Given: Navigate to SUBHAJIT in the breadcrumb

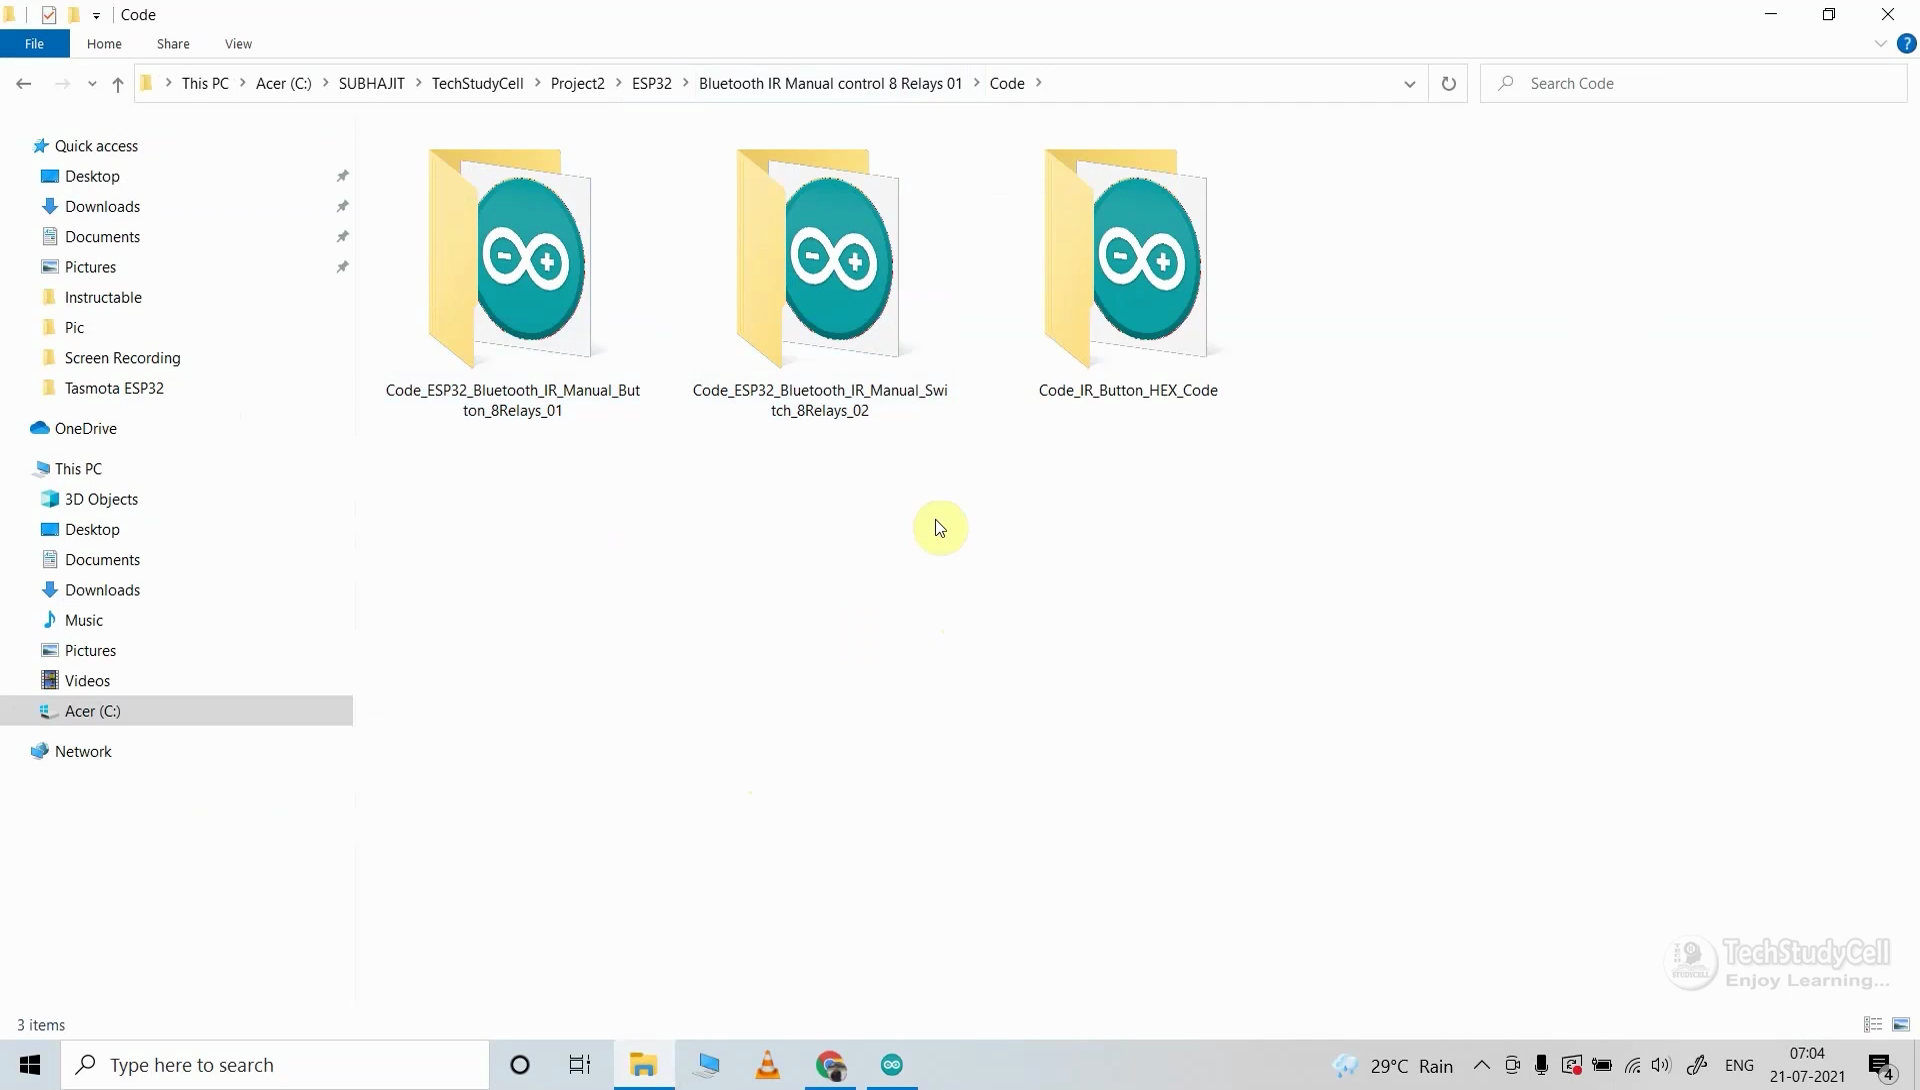Looking at the screenshot, I should (371, 83).
